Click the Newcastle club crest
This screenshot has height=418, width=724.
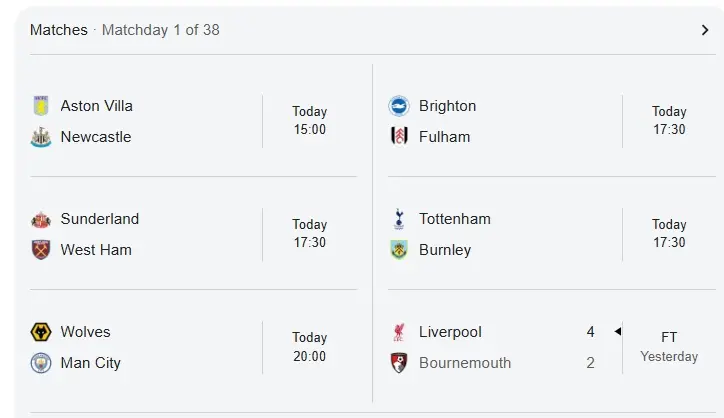click(x=41, y=137)
